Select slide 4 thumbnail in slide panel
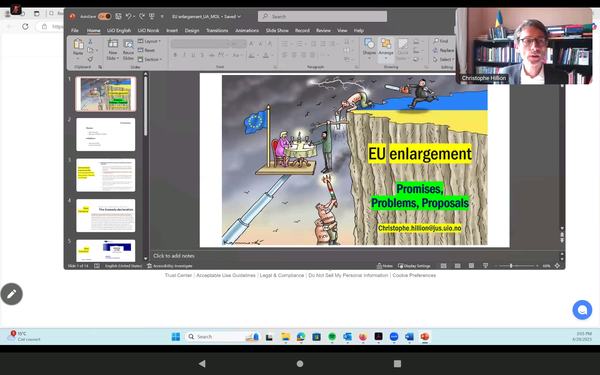Viewport: 600px width, 375px height. pos(106,215)
